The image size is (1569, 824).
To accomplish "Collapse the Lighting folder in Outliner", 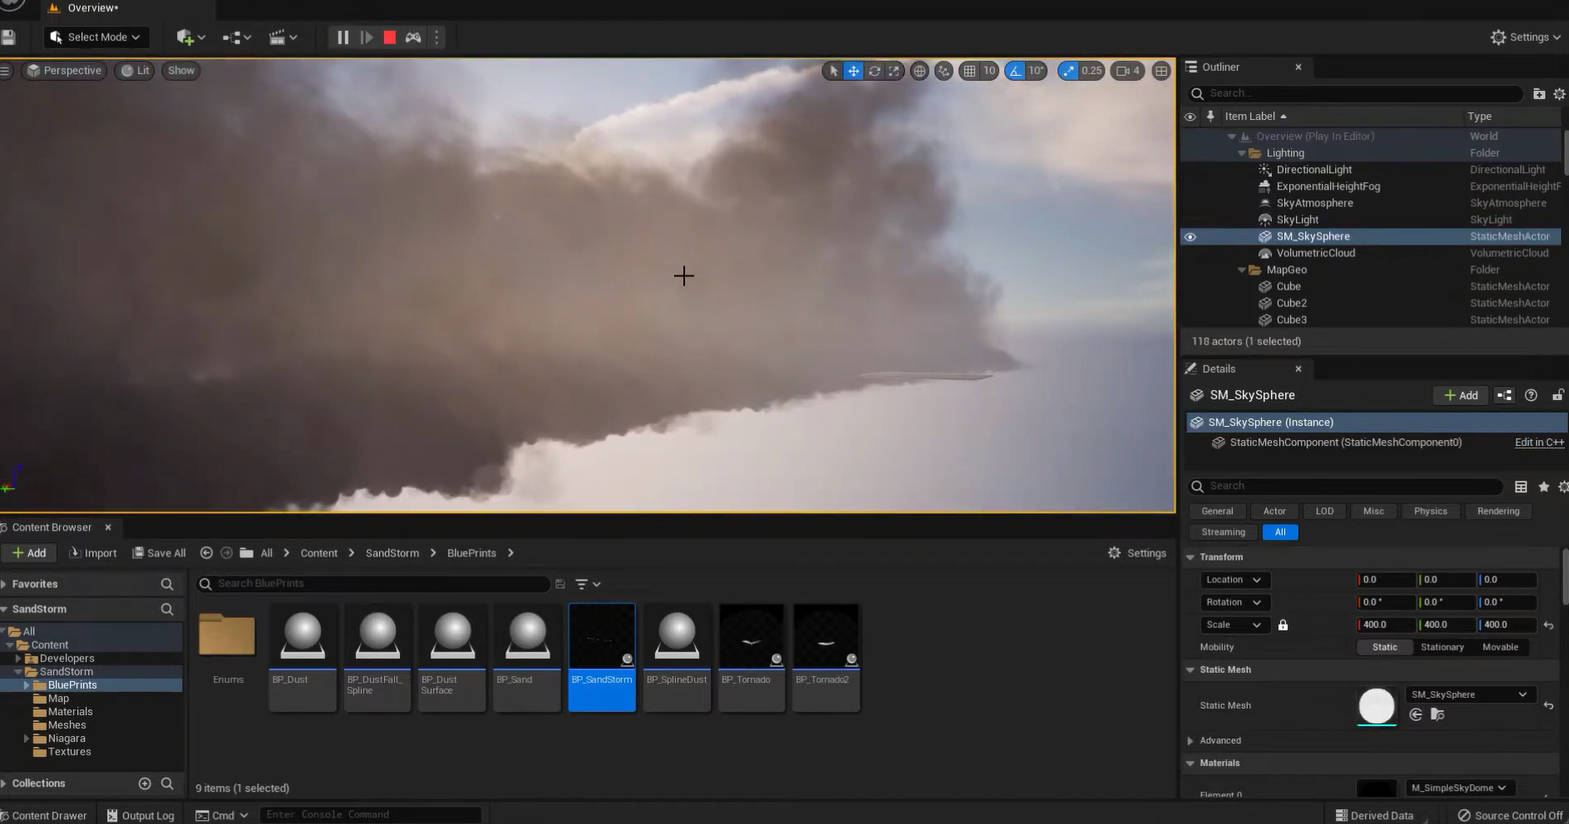I will click(x=1242, y=153).
